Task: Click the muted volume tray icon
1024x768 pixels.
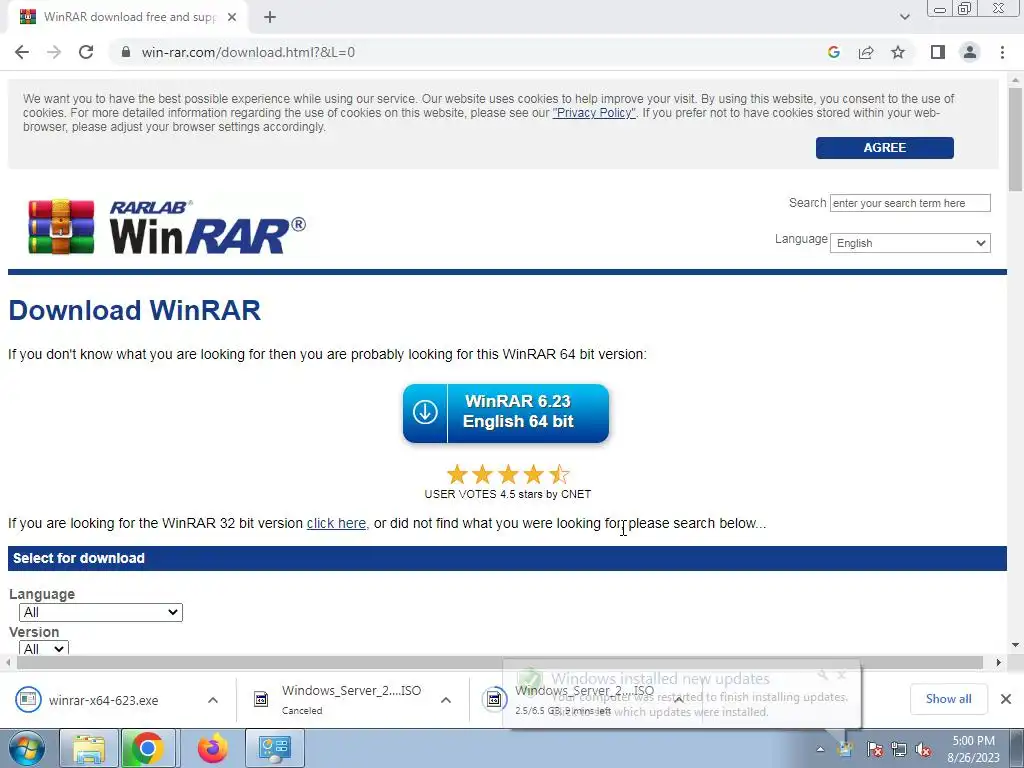Action: 923,749
